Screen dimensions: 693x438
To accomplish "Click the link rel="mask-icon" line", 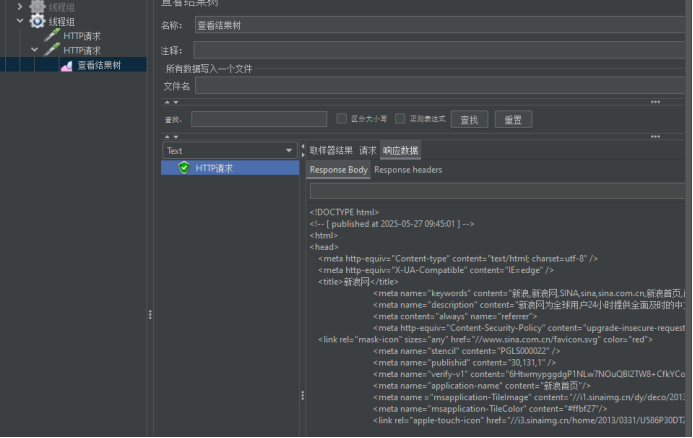I will coord(485,339).
